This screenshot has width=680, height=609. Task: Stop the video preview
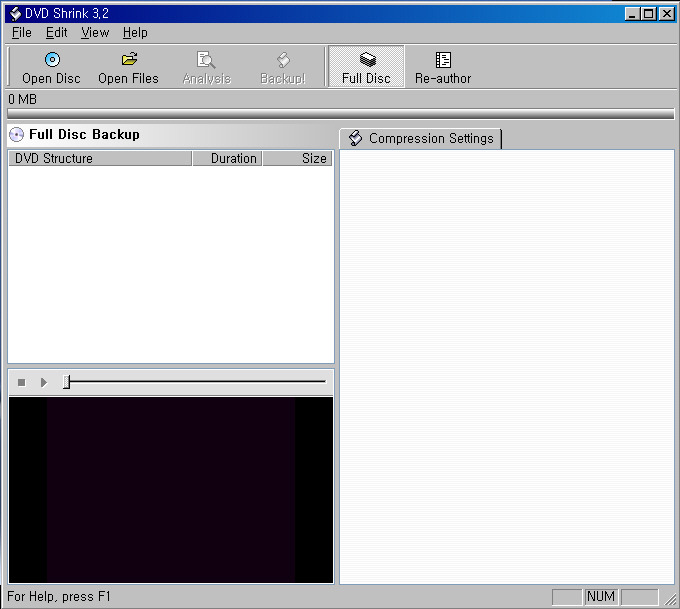pos(22,383)
